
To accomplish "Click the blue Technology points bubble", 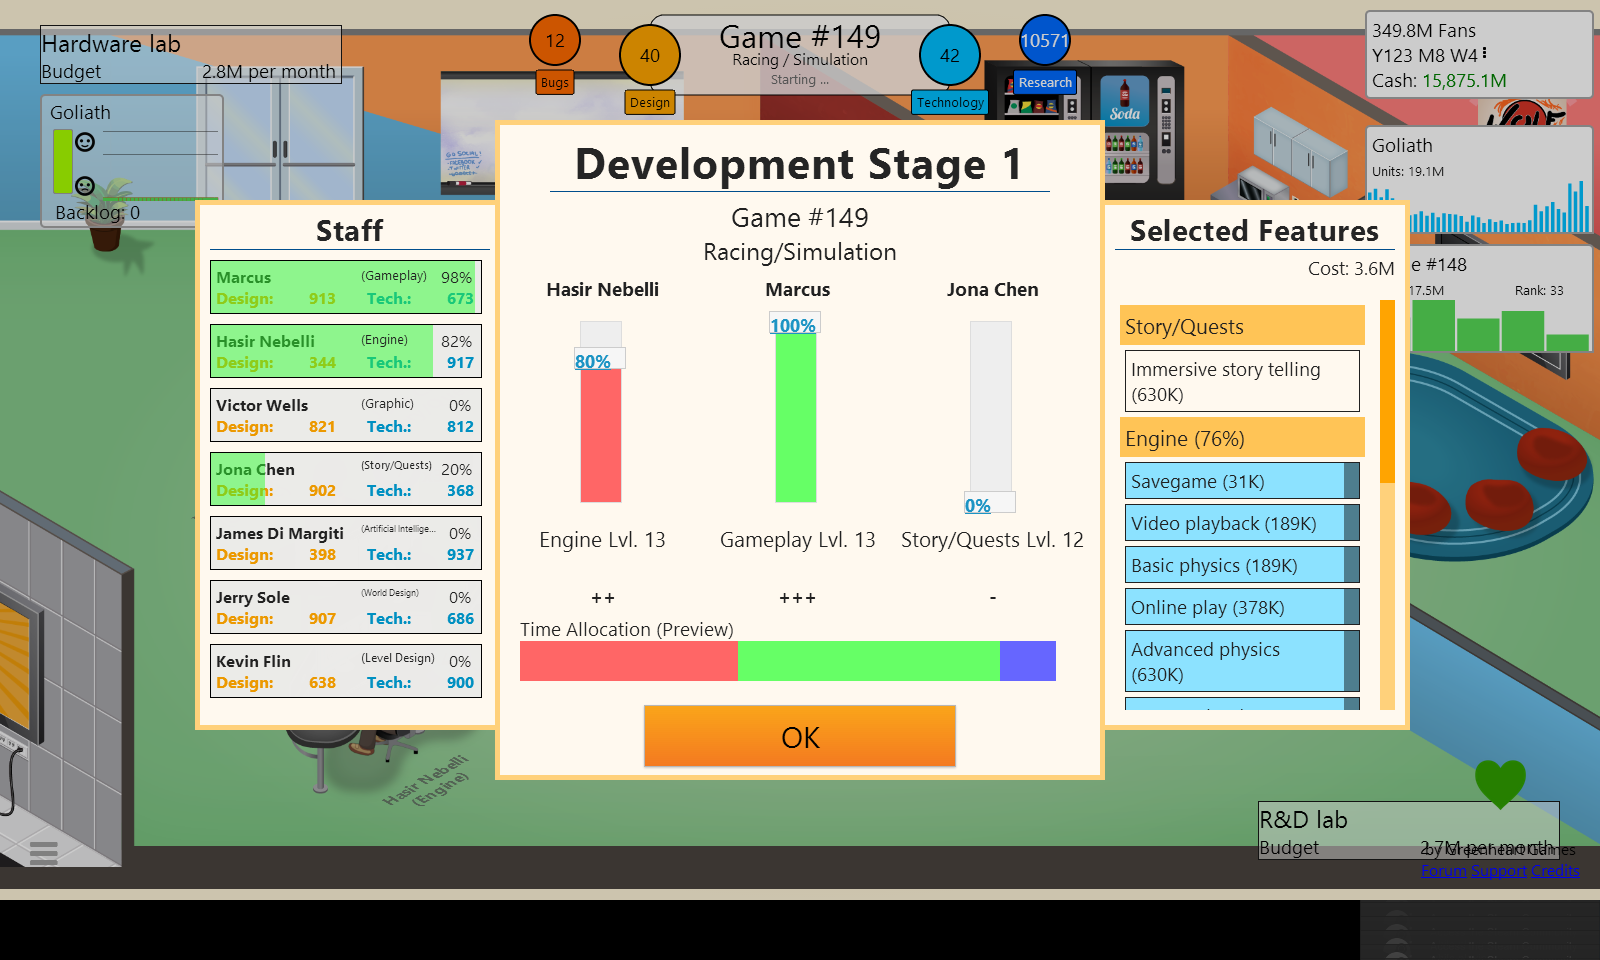I will [x=949, y=56].
